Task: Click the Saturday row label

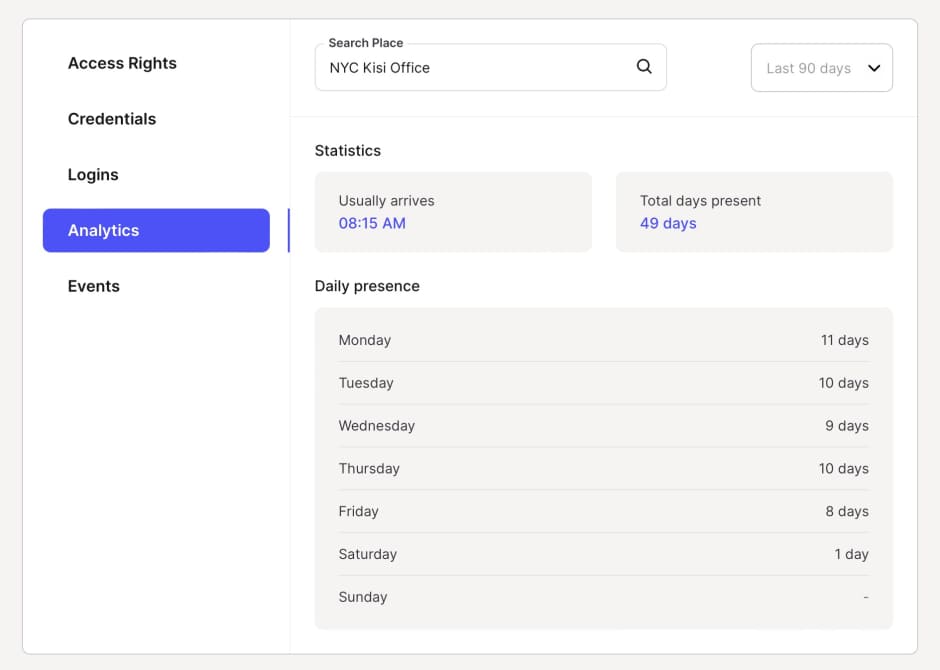Action: [367, 554]
